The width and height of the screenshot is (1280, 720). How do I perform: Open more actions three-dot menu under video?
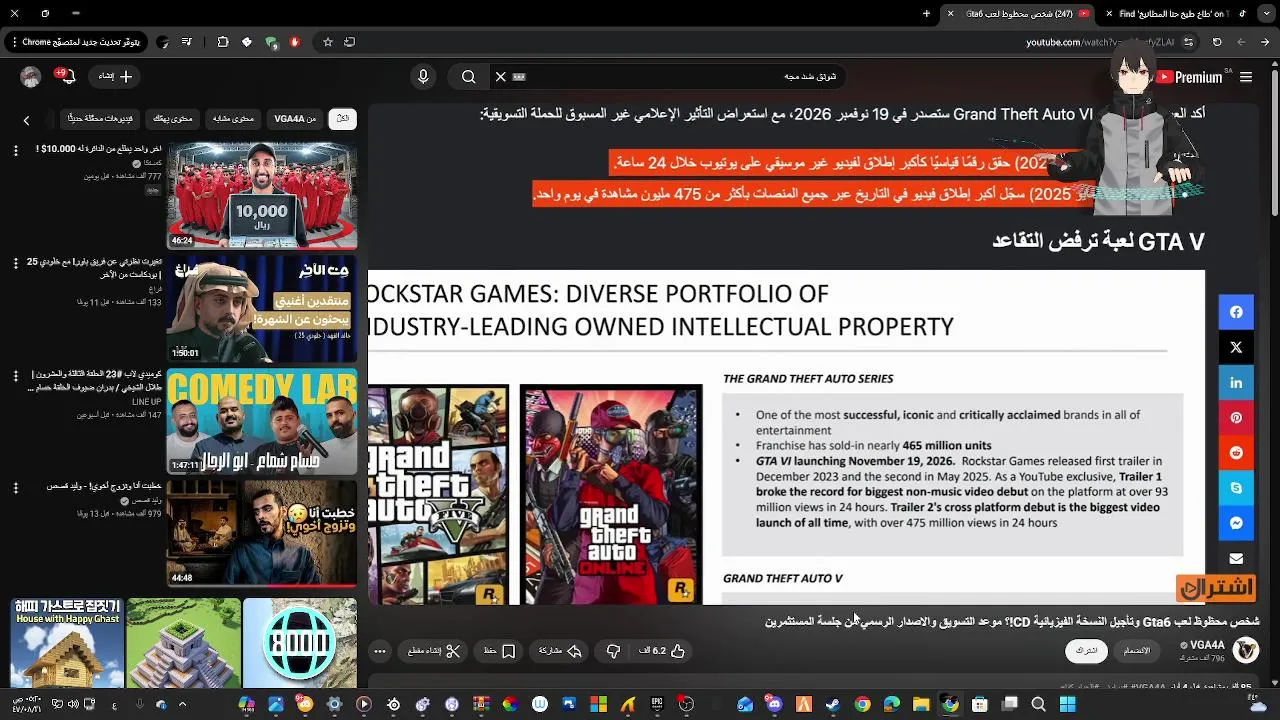(380, 651)
